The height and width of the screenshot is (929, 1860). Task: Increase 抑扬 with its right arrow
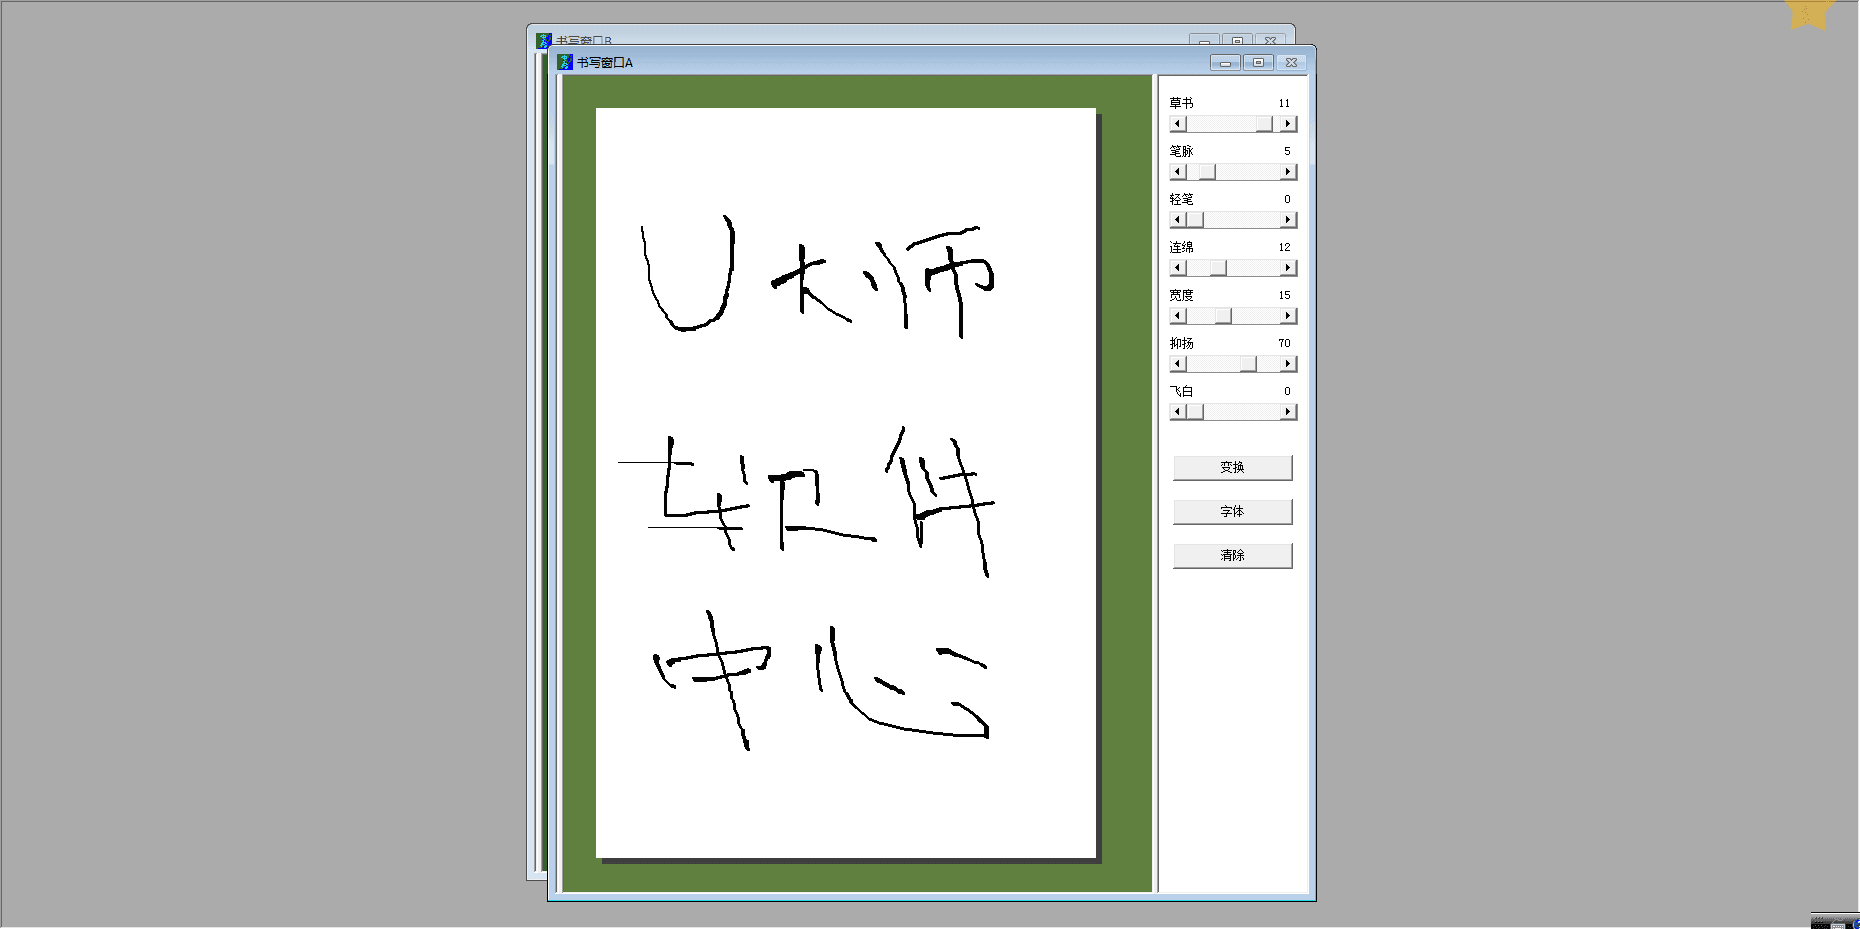(x=1288, y=364)
